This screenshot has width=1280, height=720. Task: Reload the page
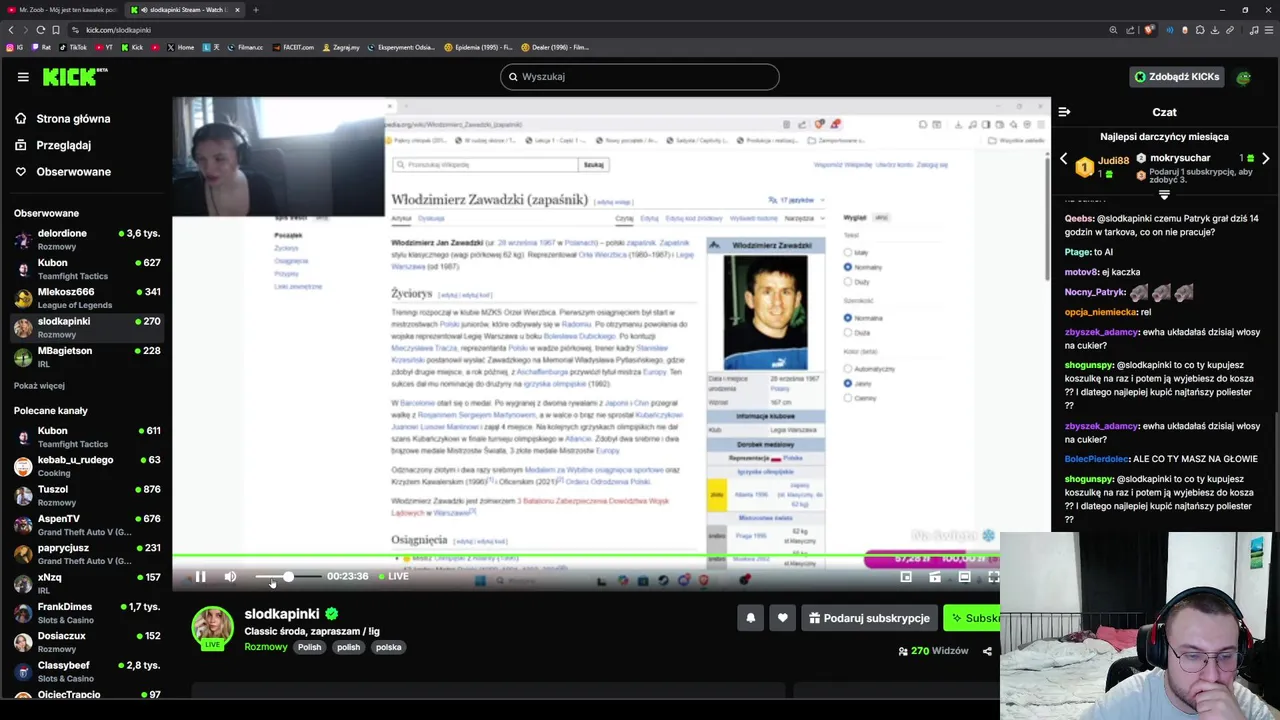(41, 30)
